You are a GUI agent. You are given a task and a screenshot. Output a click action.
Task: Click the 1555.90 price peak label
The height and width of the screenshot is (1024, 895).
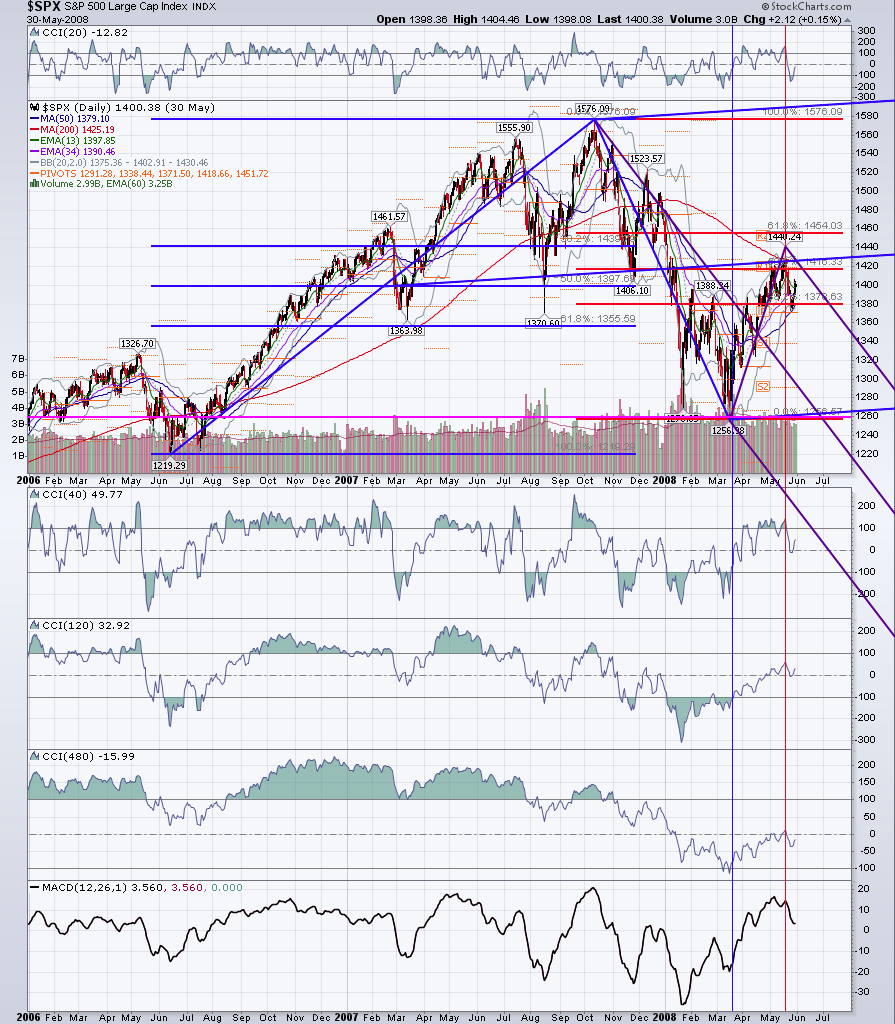point(514,128)
